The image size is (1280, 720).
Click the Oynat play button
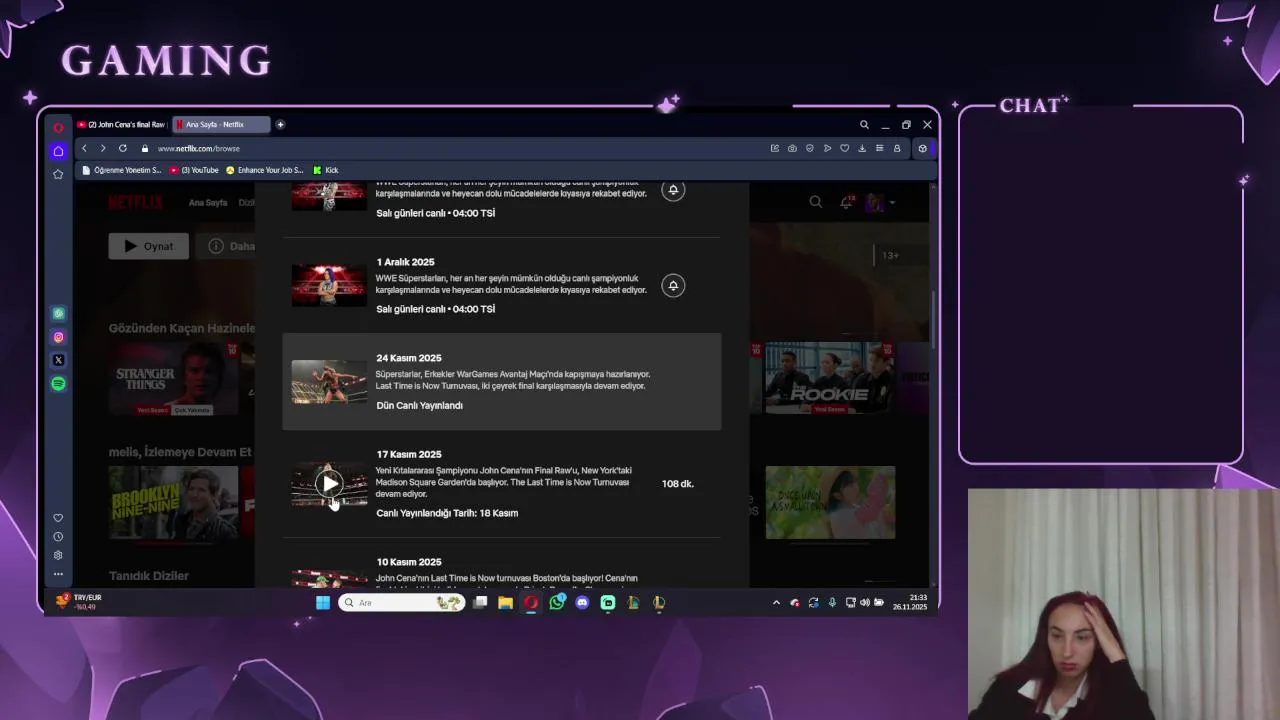(148, 246)
